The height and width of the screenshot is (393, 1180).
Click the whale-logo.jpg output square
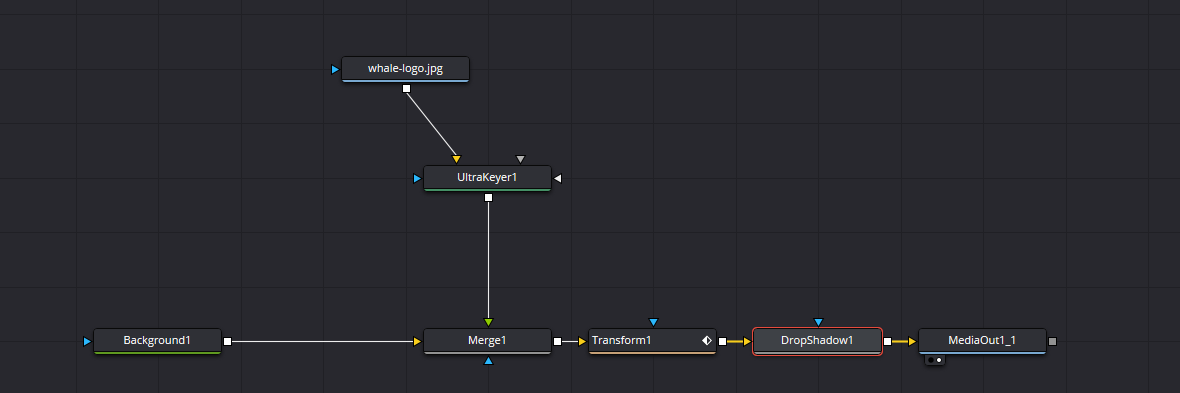(x=406, y=89)
